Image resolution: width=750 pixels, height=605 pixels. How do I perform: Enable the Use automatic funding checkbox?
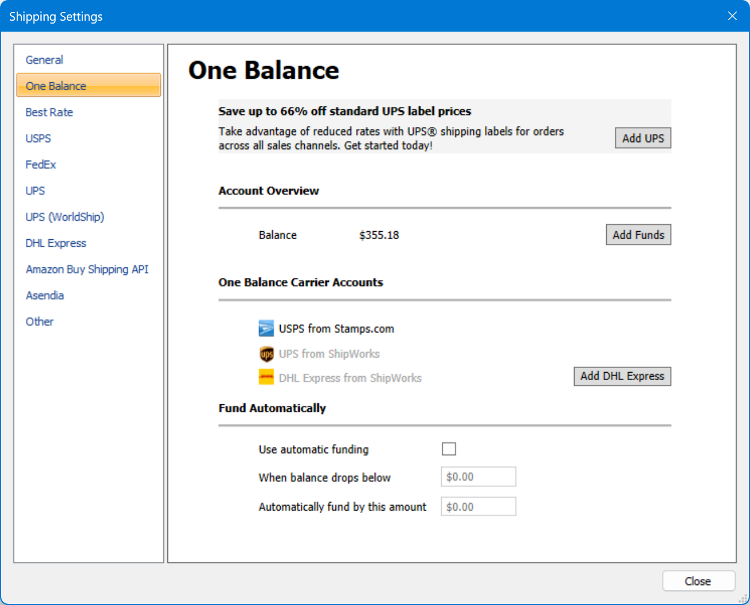pos(449,449)
